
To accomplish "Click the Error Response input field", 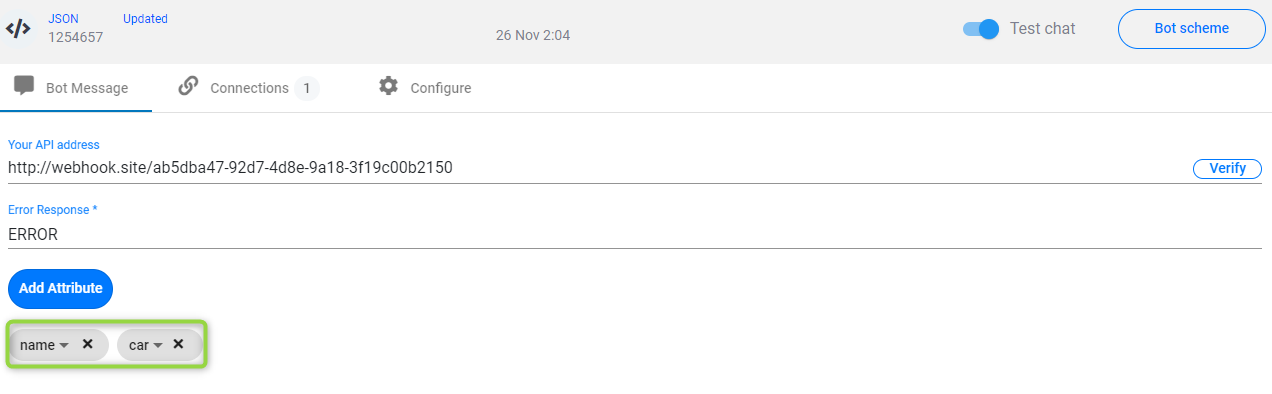I will point(635,235).
